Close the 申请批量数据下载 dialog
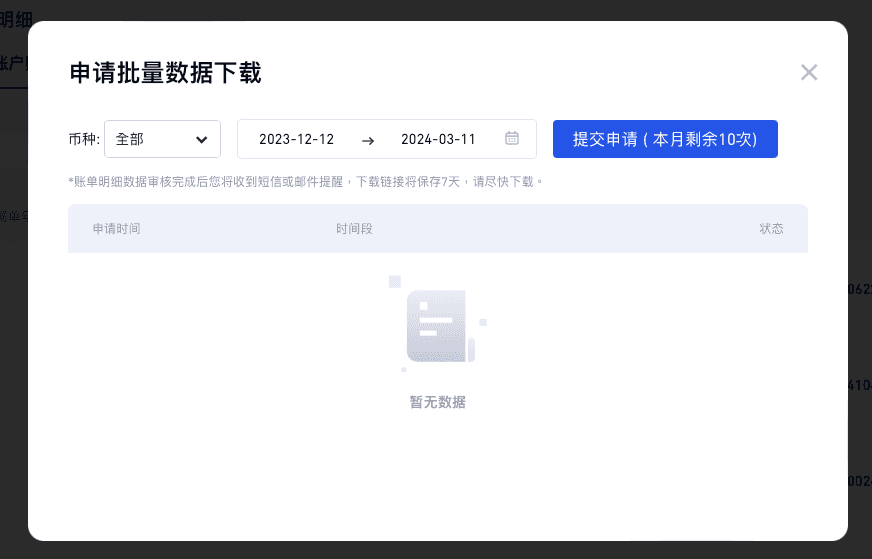Image resolution: width=872 pixels, height=559 pixels. tap(809, 72)
